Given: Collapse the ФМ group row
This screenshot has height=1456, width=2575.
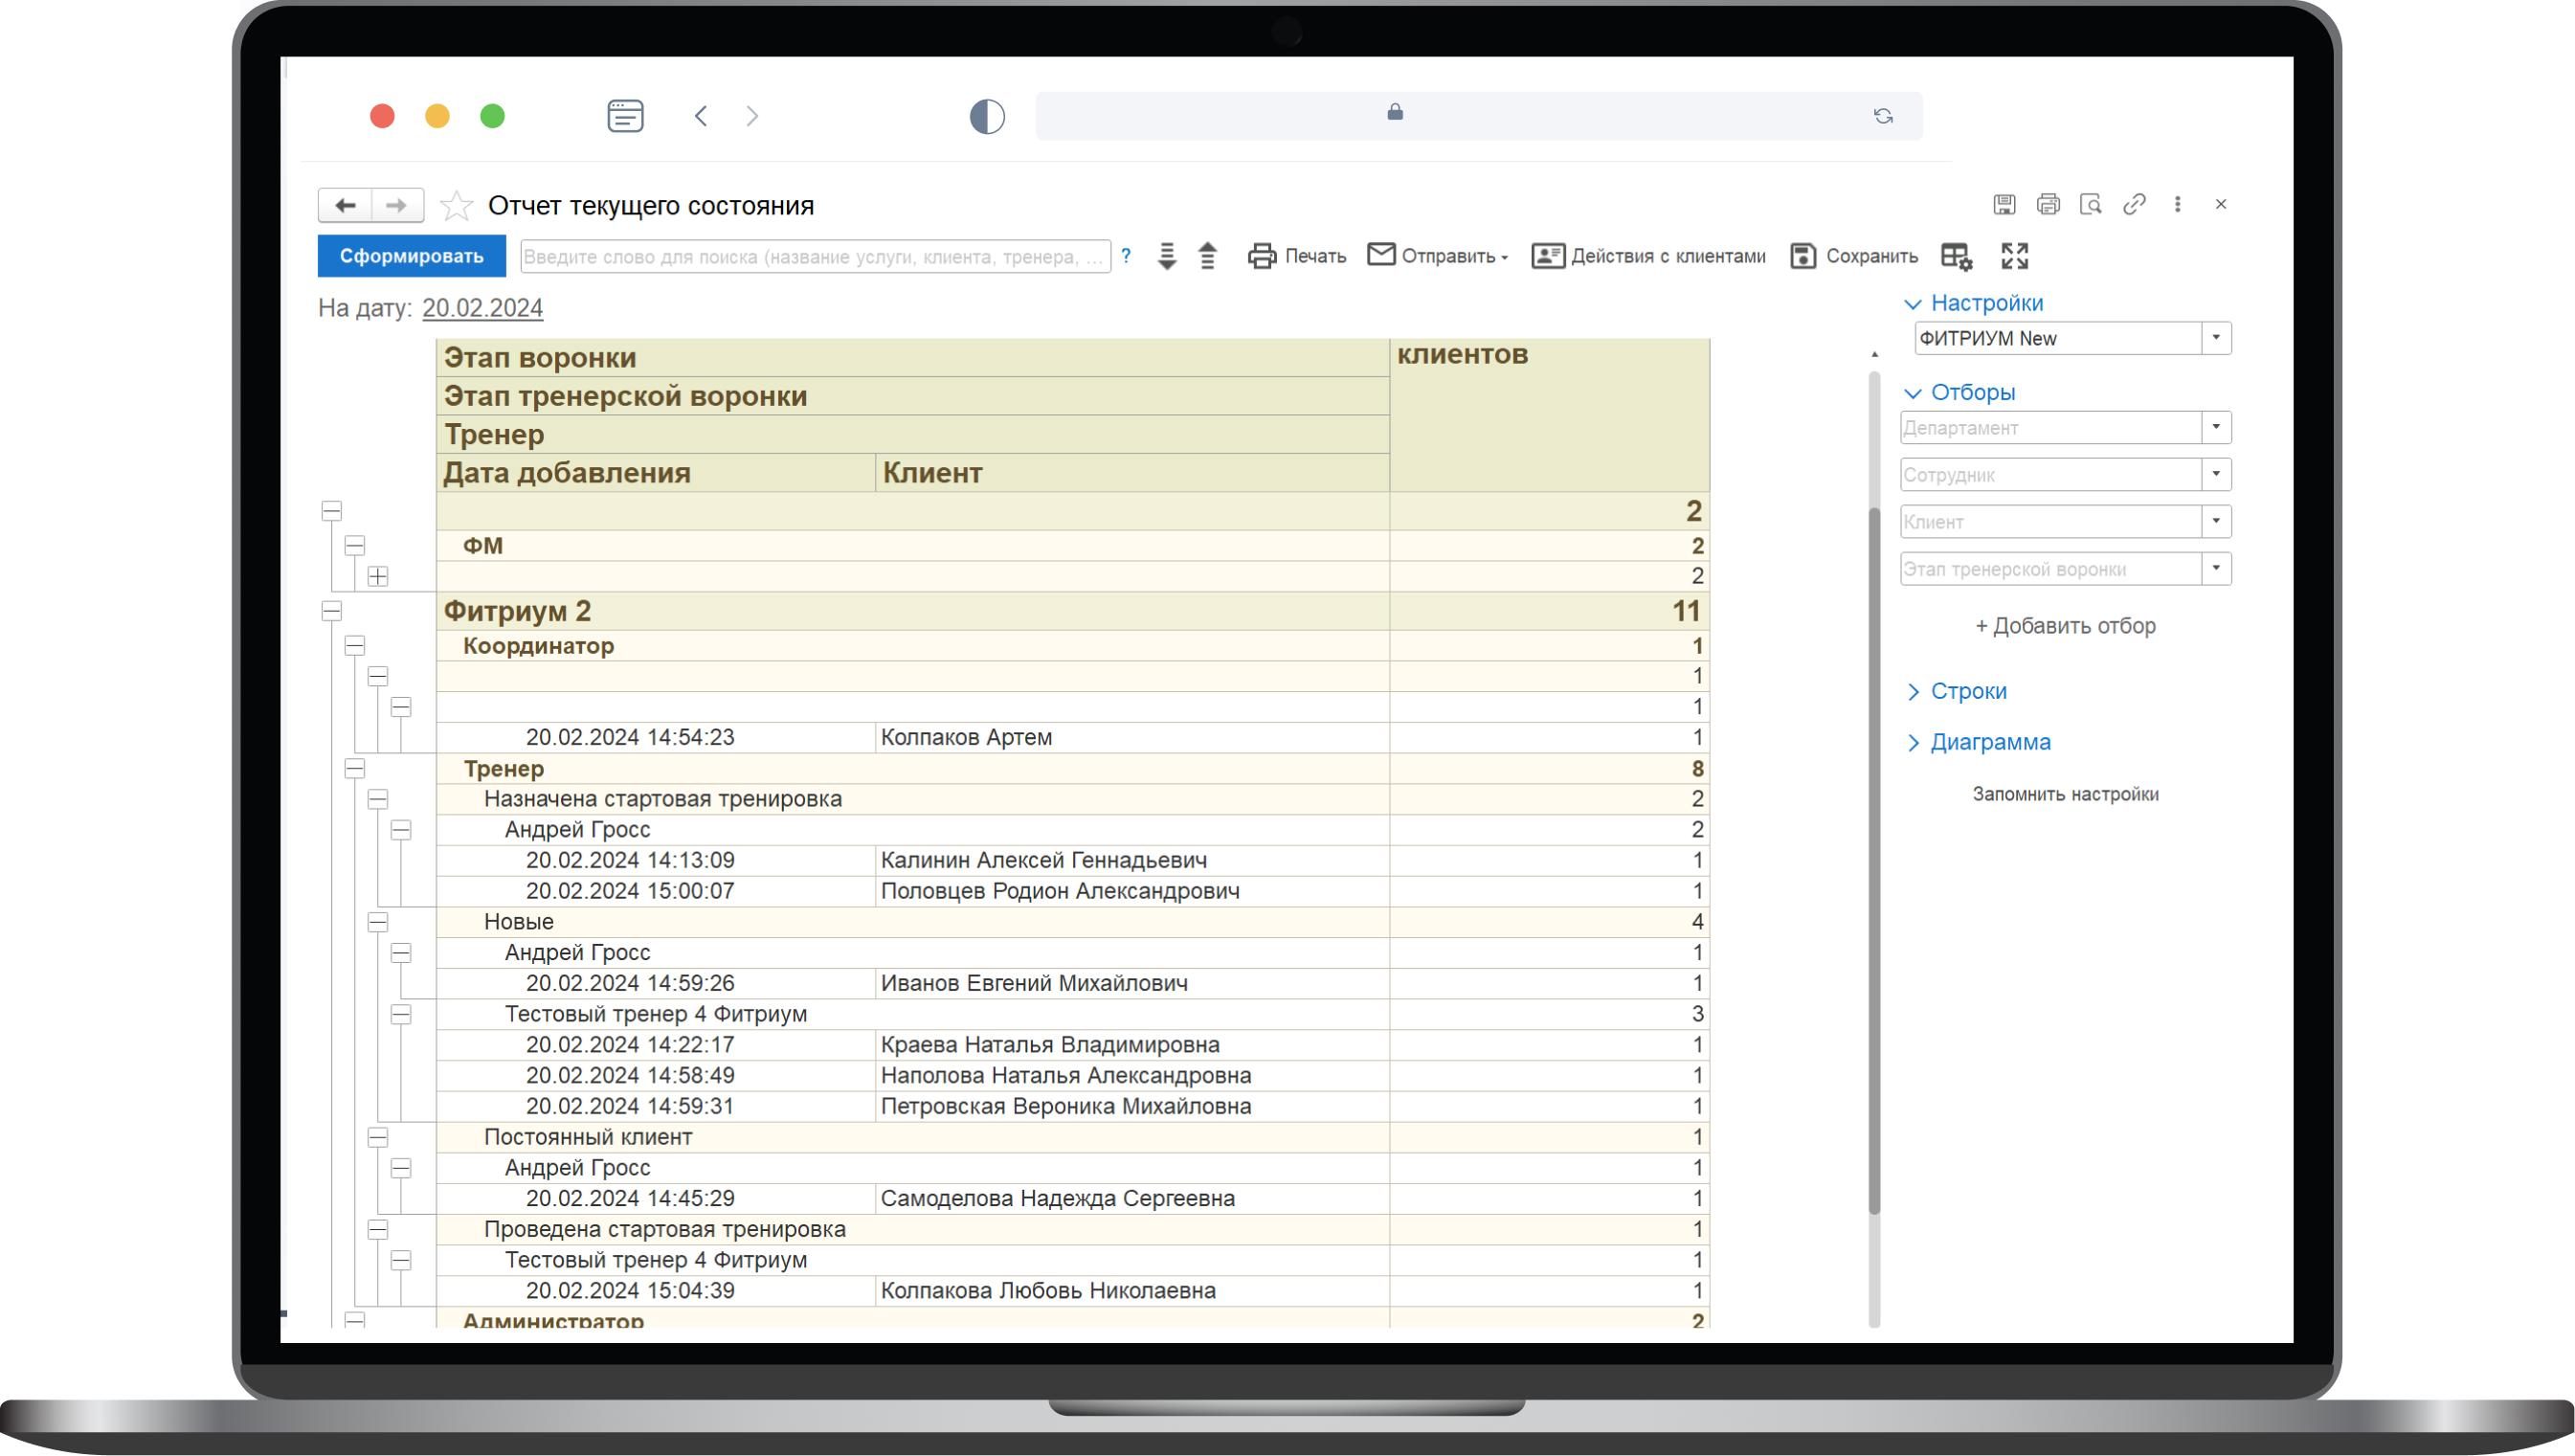Looking at the screenshot, I should pyautogui.click(x=355, y=545).
